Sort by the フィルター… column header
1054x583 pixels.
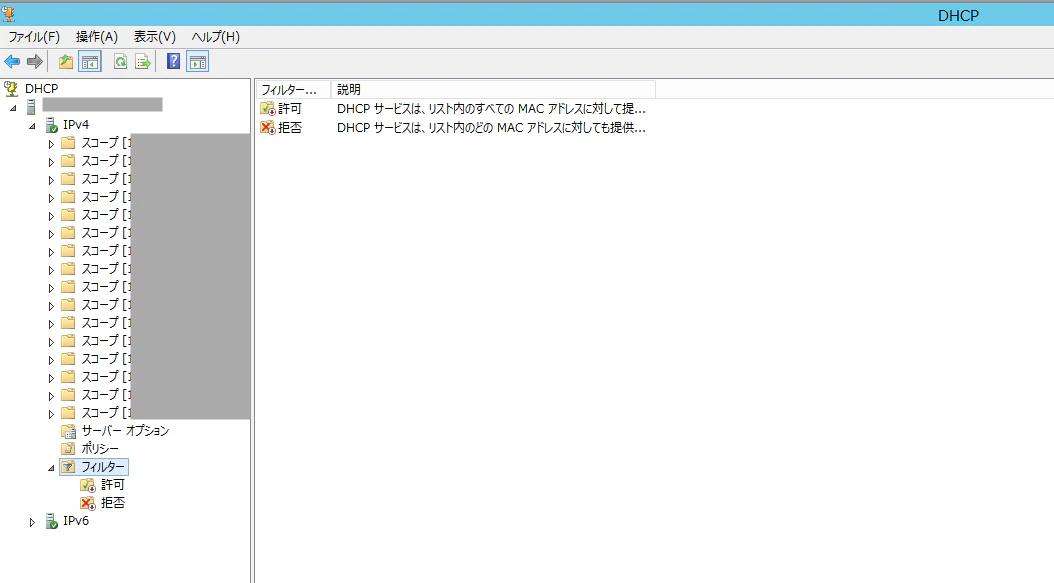pyautogui.click(x=293, y=89)
